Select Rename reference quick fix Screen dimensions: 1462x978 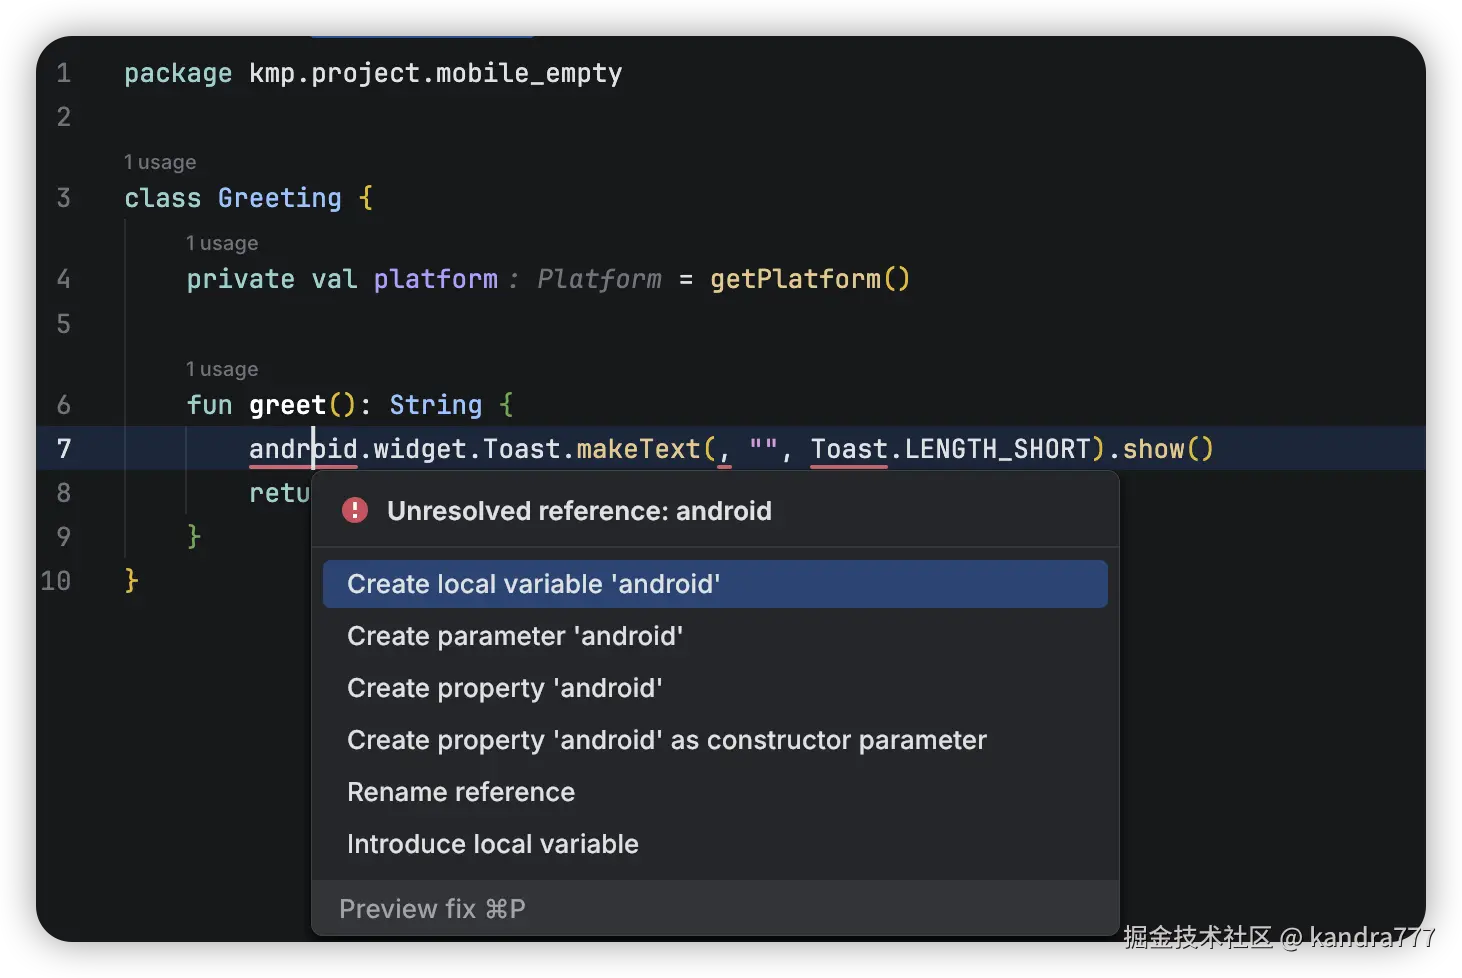pos(461,792)
